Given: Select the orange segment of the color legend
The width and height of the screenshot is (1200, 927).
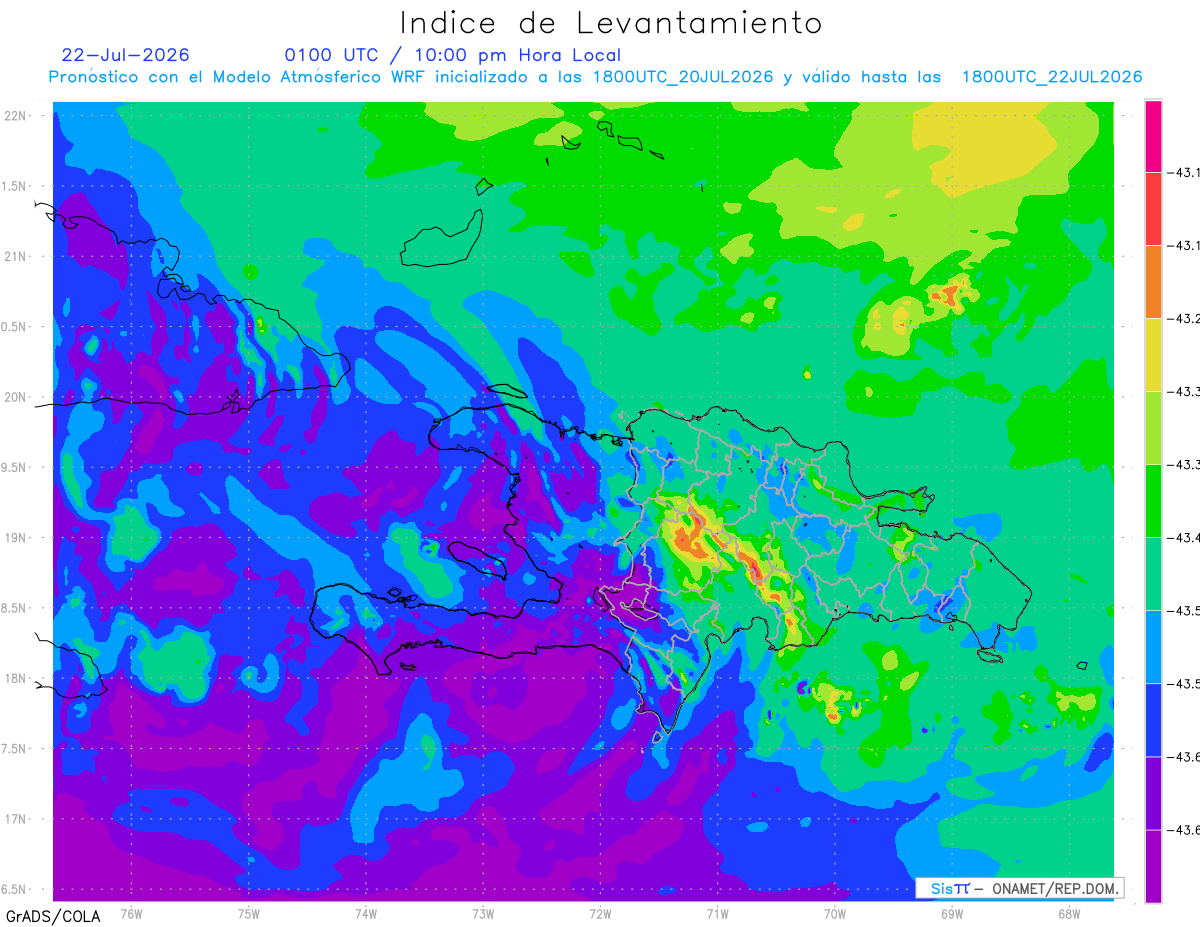Looking at the screenshot, I should (1153, 282).
